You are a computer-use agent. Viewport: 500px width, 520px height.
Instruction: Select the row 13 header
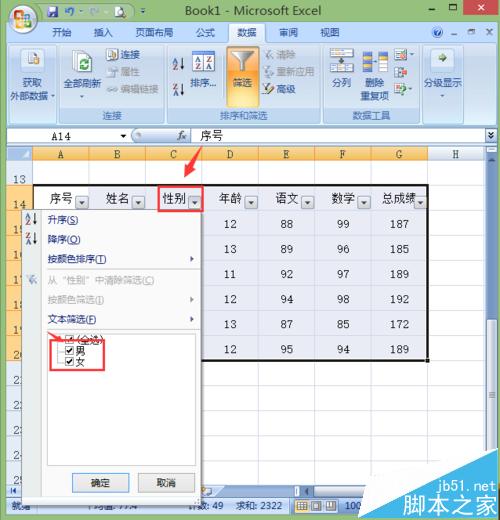click(x=20, y=173)
